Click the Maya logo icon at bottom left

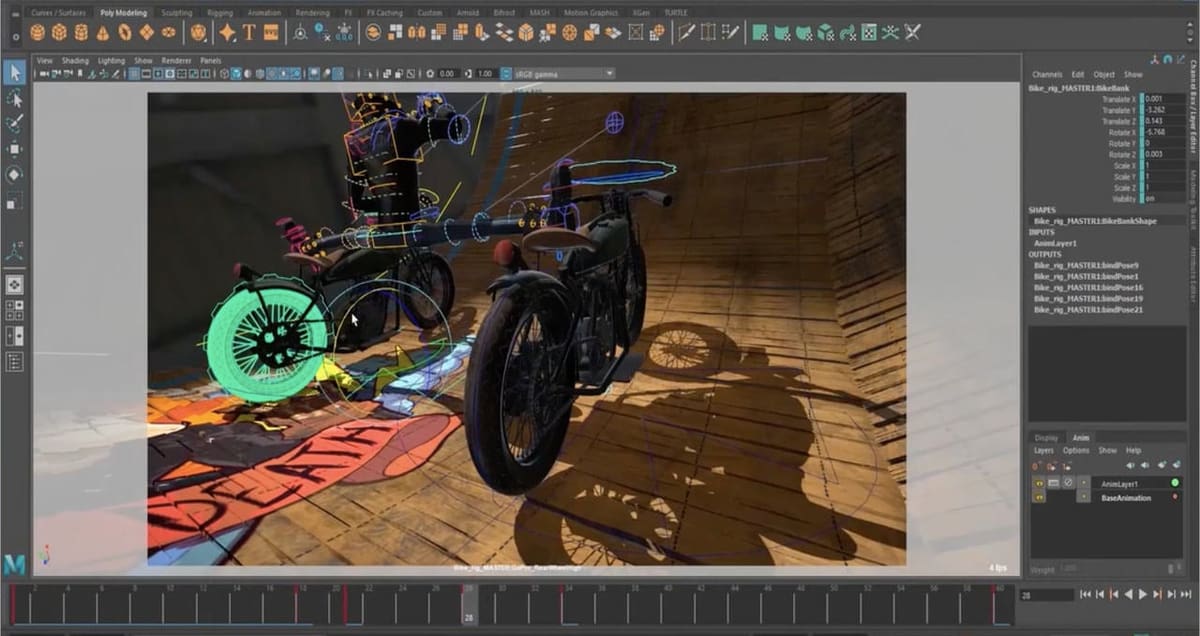coord(15,565)
